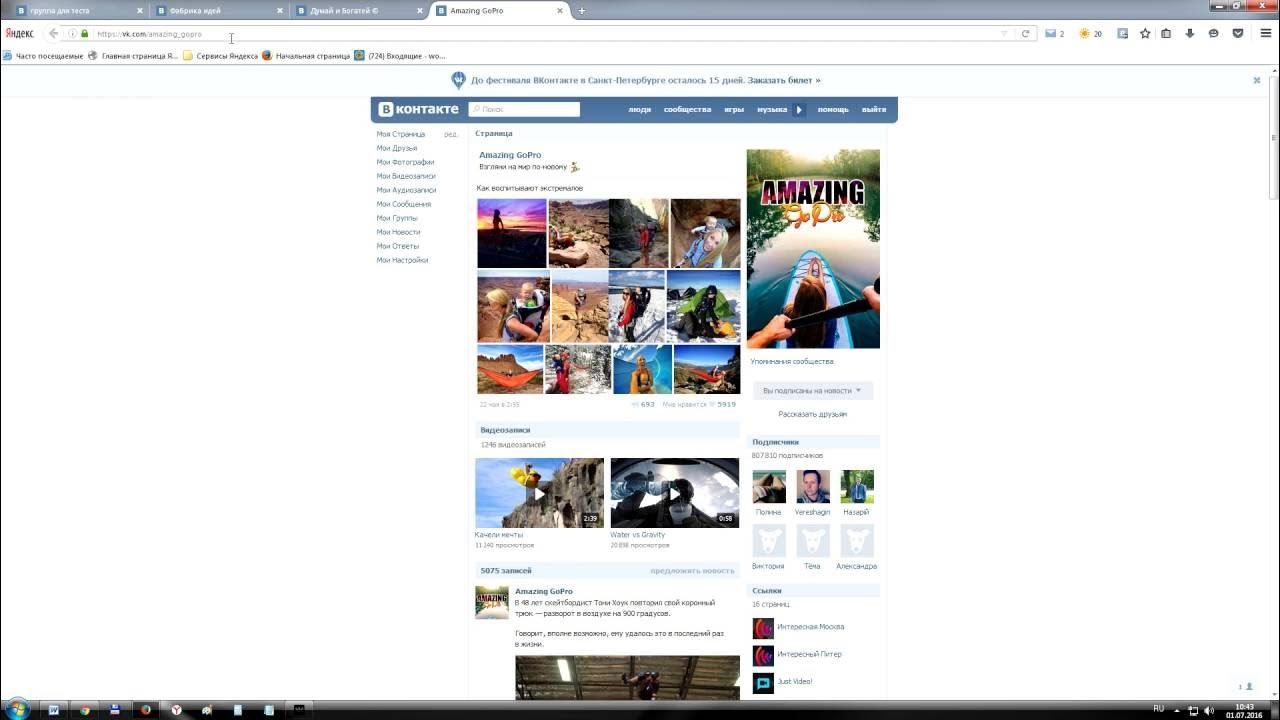Image resolution: width=1280 pixels, height=720 pixels.
Task: Switch to the 'Думай и Богатей' tab
Action: point(359,10)
